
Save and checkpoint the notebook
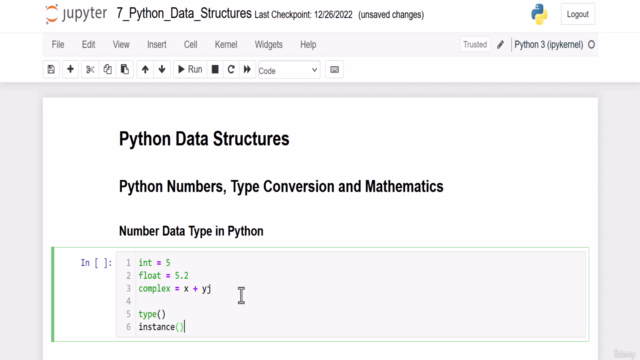(51, 69)
